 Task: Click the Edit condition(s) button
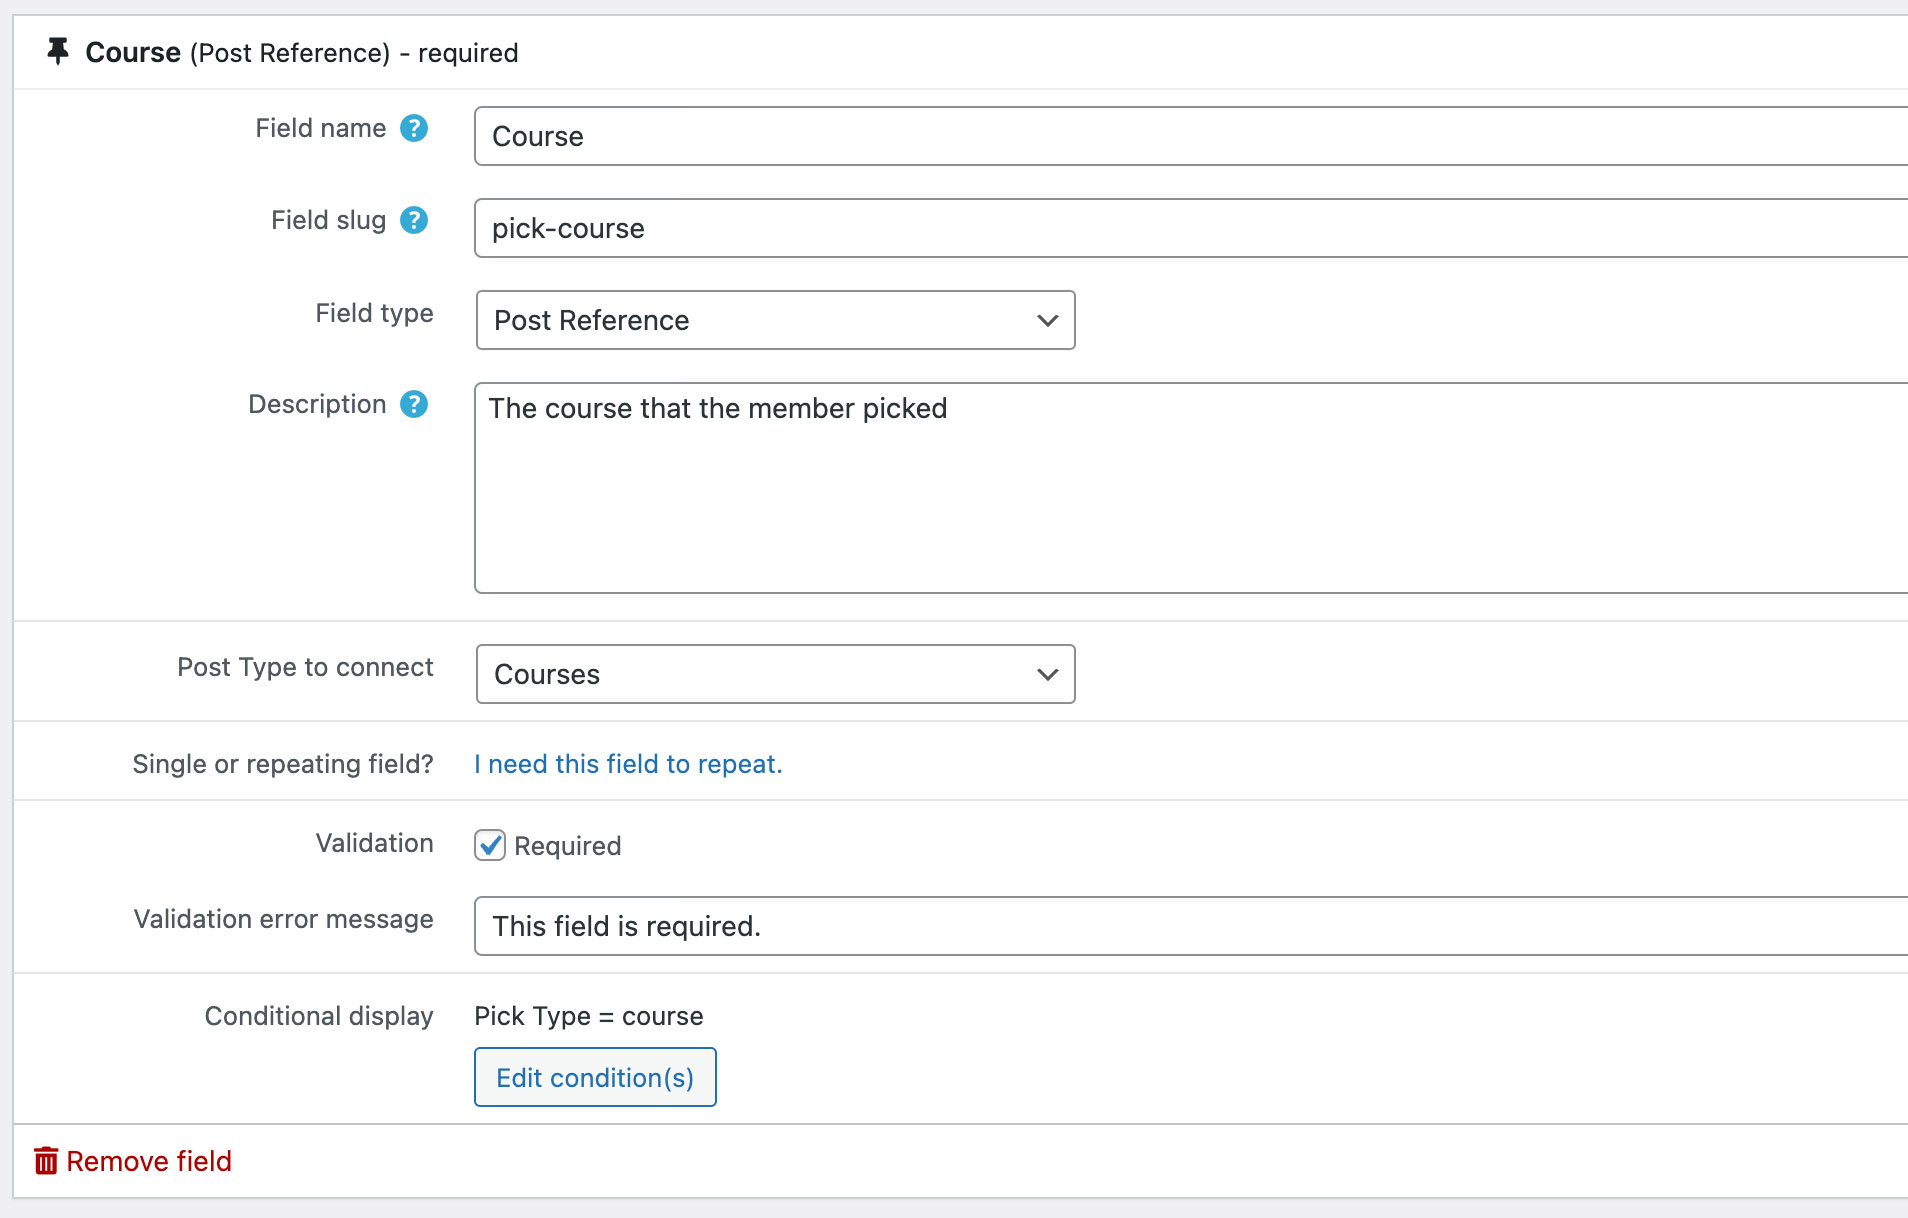click(595, 1077)
